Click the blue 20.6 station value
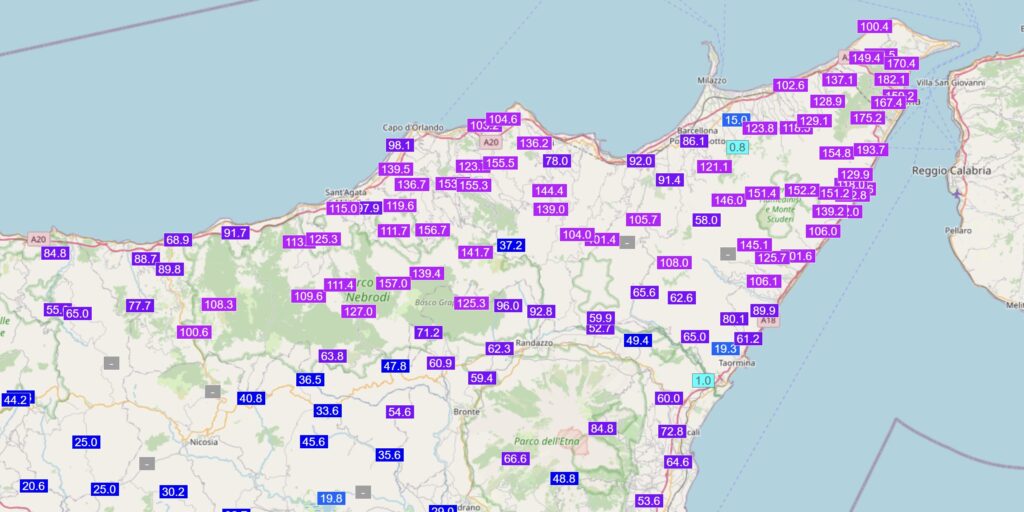The height and width of the screenshot is (512, 1024). click(33, 486)
